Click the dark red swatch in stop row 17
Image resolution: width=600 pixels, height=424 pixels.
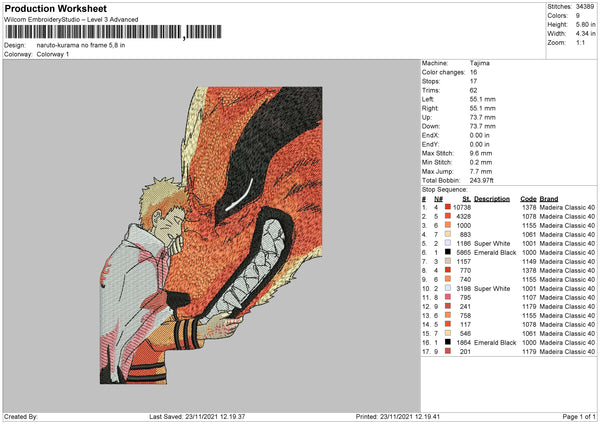(448, 351)
